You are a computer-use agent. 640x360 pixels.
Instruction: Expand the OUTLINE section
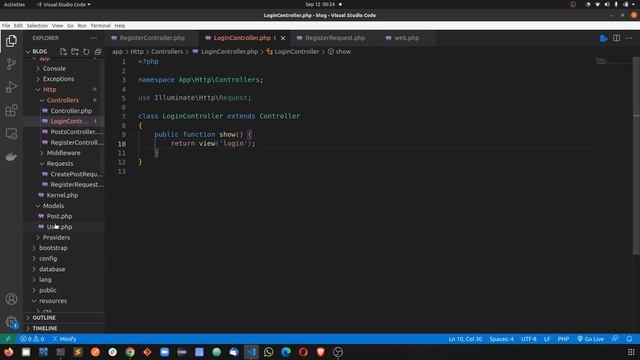point(44,318)
